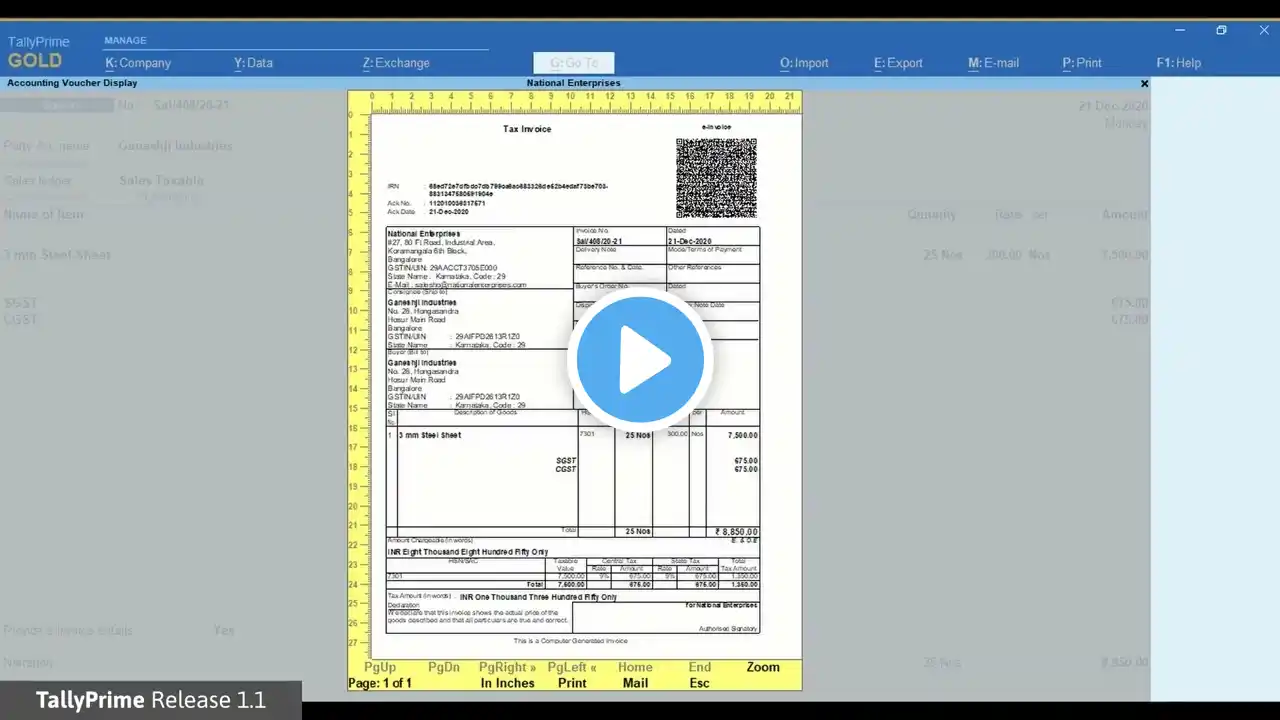1280x720 pixels.
Task: Open the Y: Data menu
Action: [x=253, y=63]
